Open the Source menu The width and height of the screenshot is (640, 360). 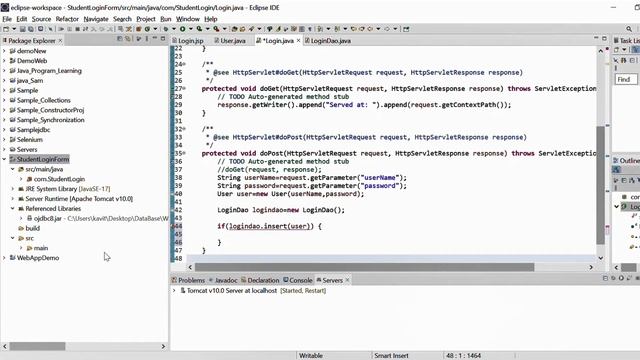(41, 19)
